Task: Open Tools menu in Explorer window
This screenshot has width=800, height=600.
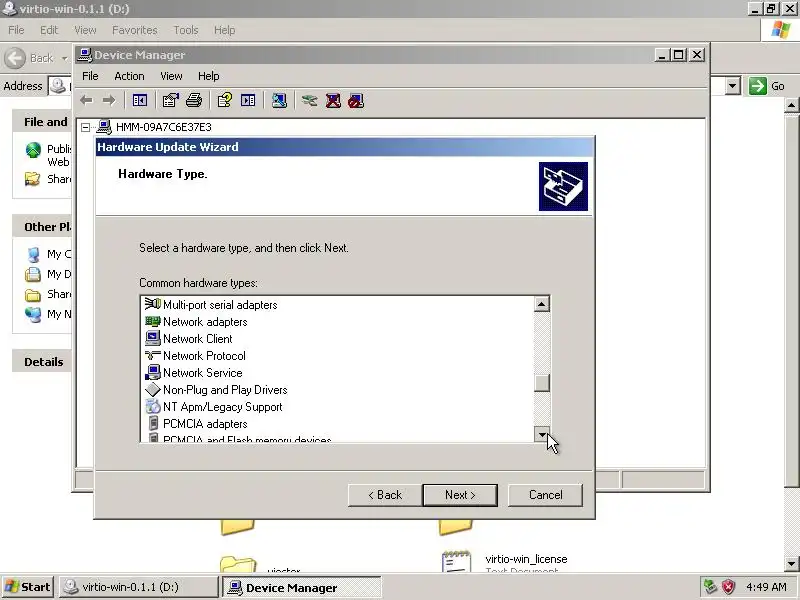Action: coord(186,30)
